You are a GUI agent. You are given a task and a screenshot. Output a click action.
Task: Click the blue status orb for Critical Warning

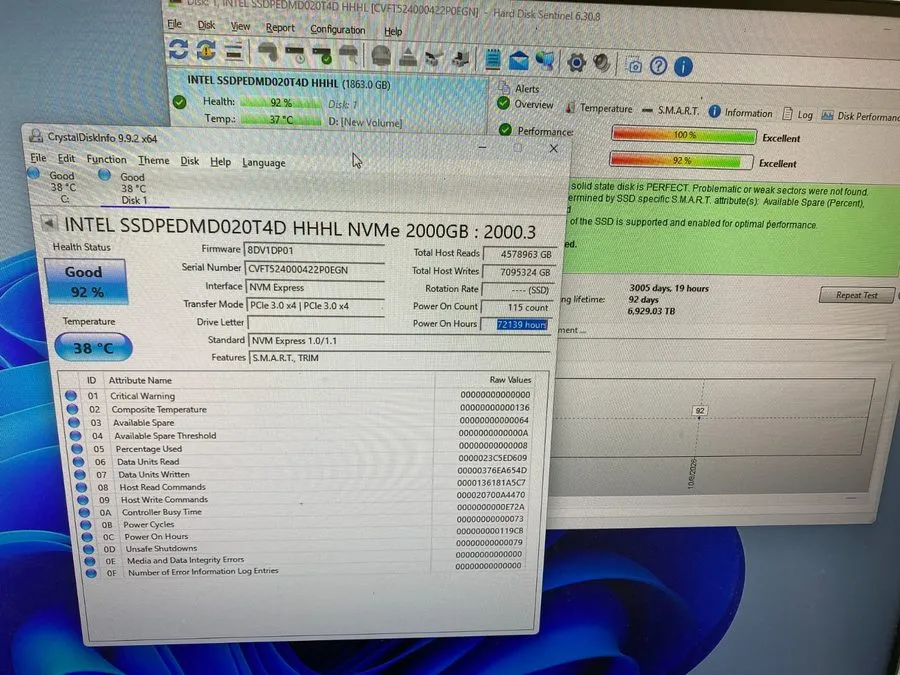[71, 395]
